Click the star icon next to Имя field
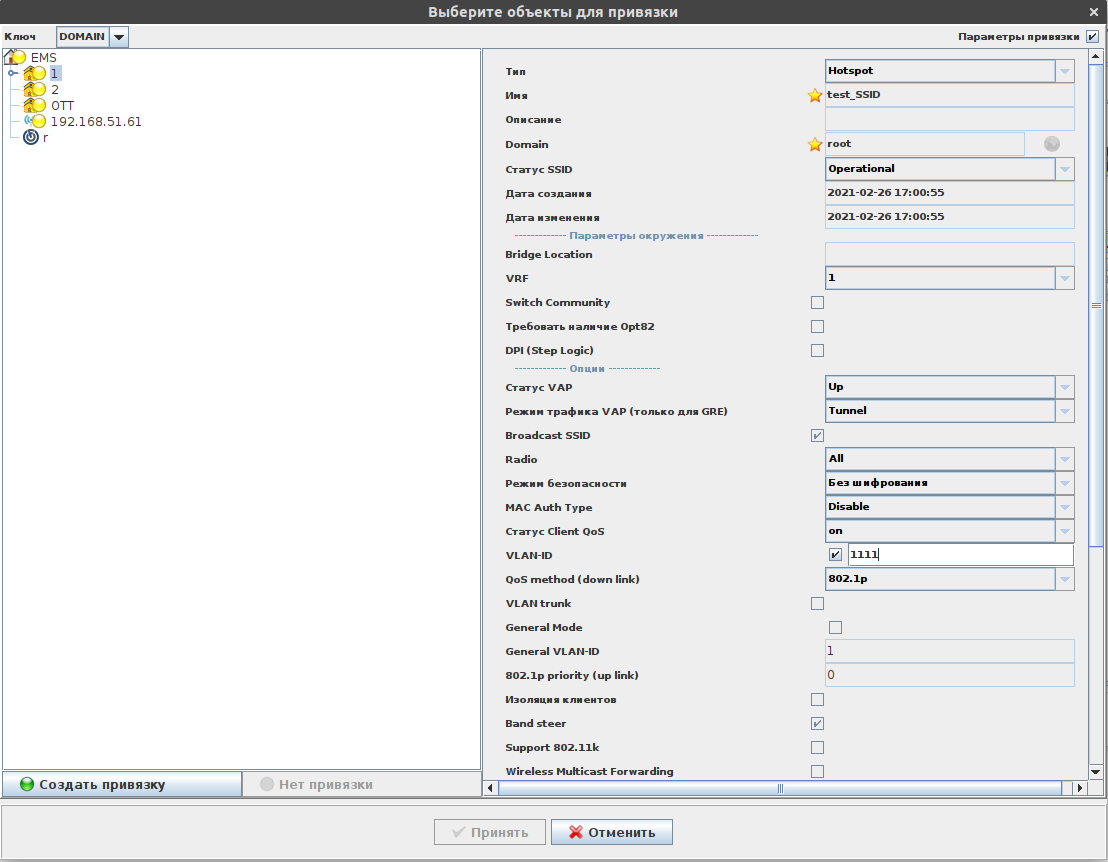The width and height of the screenshot is (1108, 862). pyautogui.click(x=815, y=96)
